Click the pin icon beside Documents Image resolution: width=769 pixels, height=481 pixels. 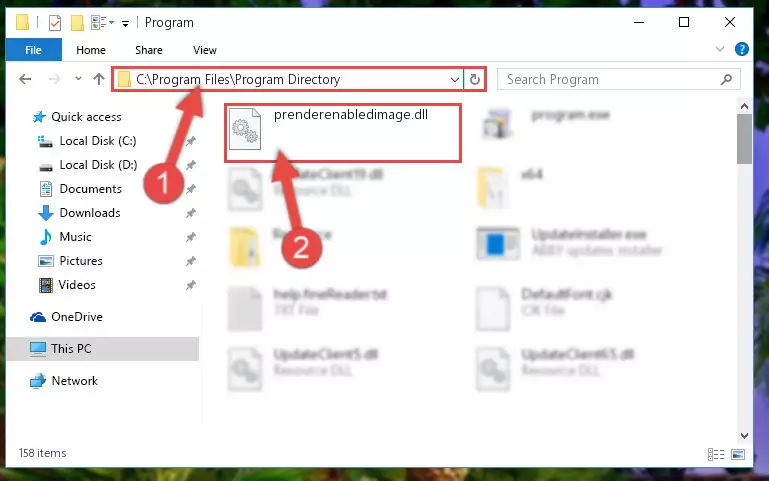click(190, 189)
